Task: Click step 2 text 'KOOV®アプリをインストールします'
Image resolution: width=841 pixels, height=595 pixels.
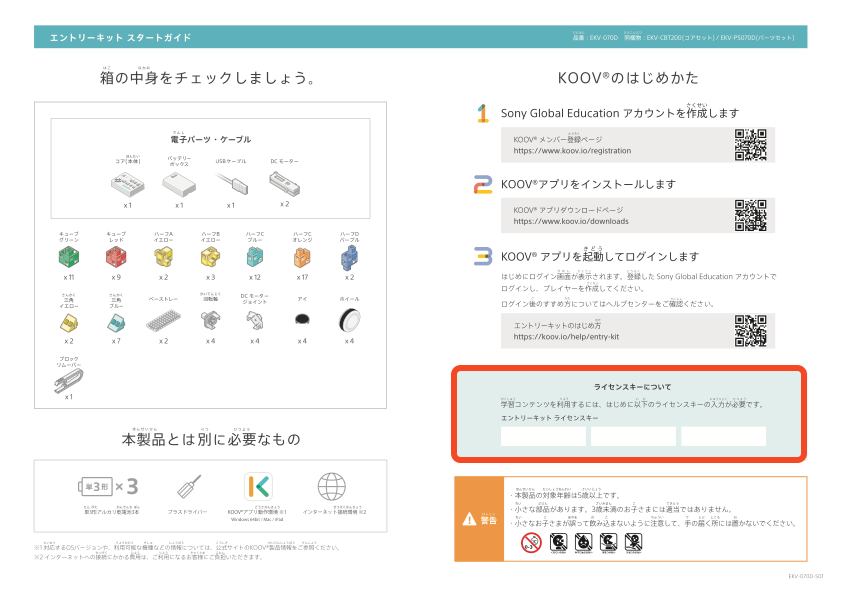Action: coord(588,184)
